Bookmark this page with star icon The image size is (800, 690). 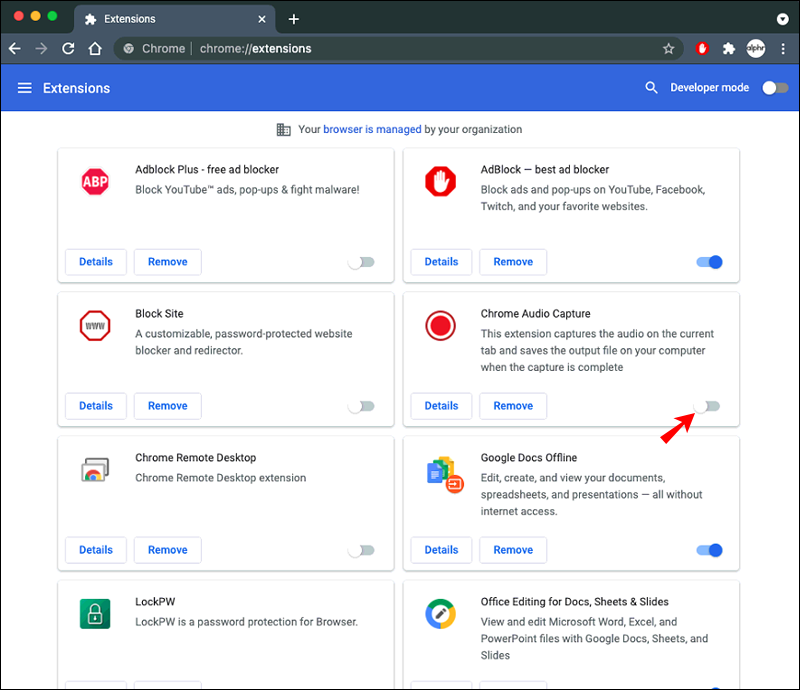pyautogui.click(x=668, y=48)
